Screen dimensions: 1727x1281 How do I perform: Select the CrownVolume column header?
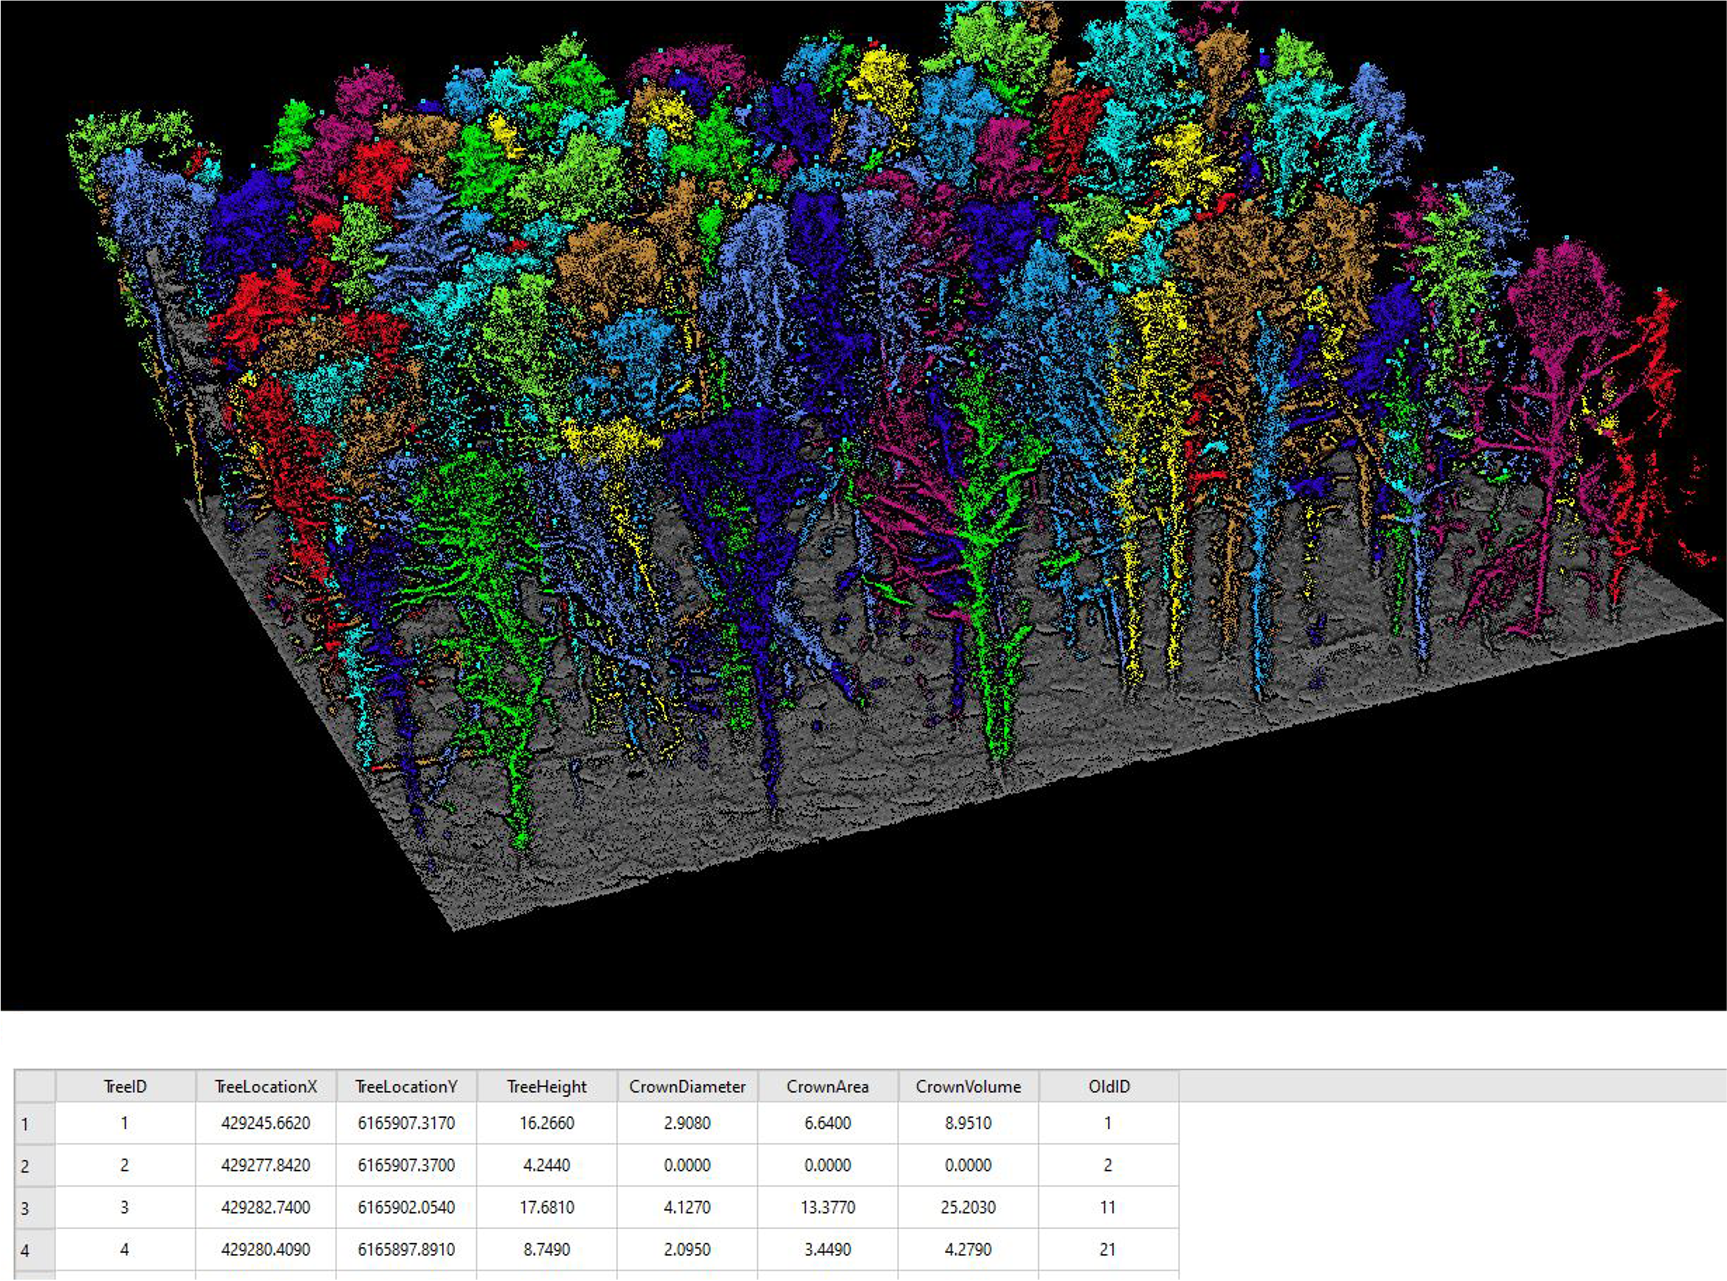[x=968, y=1086]
